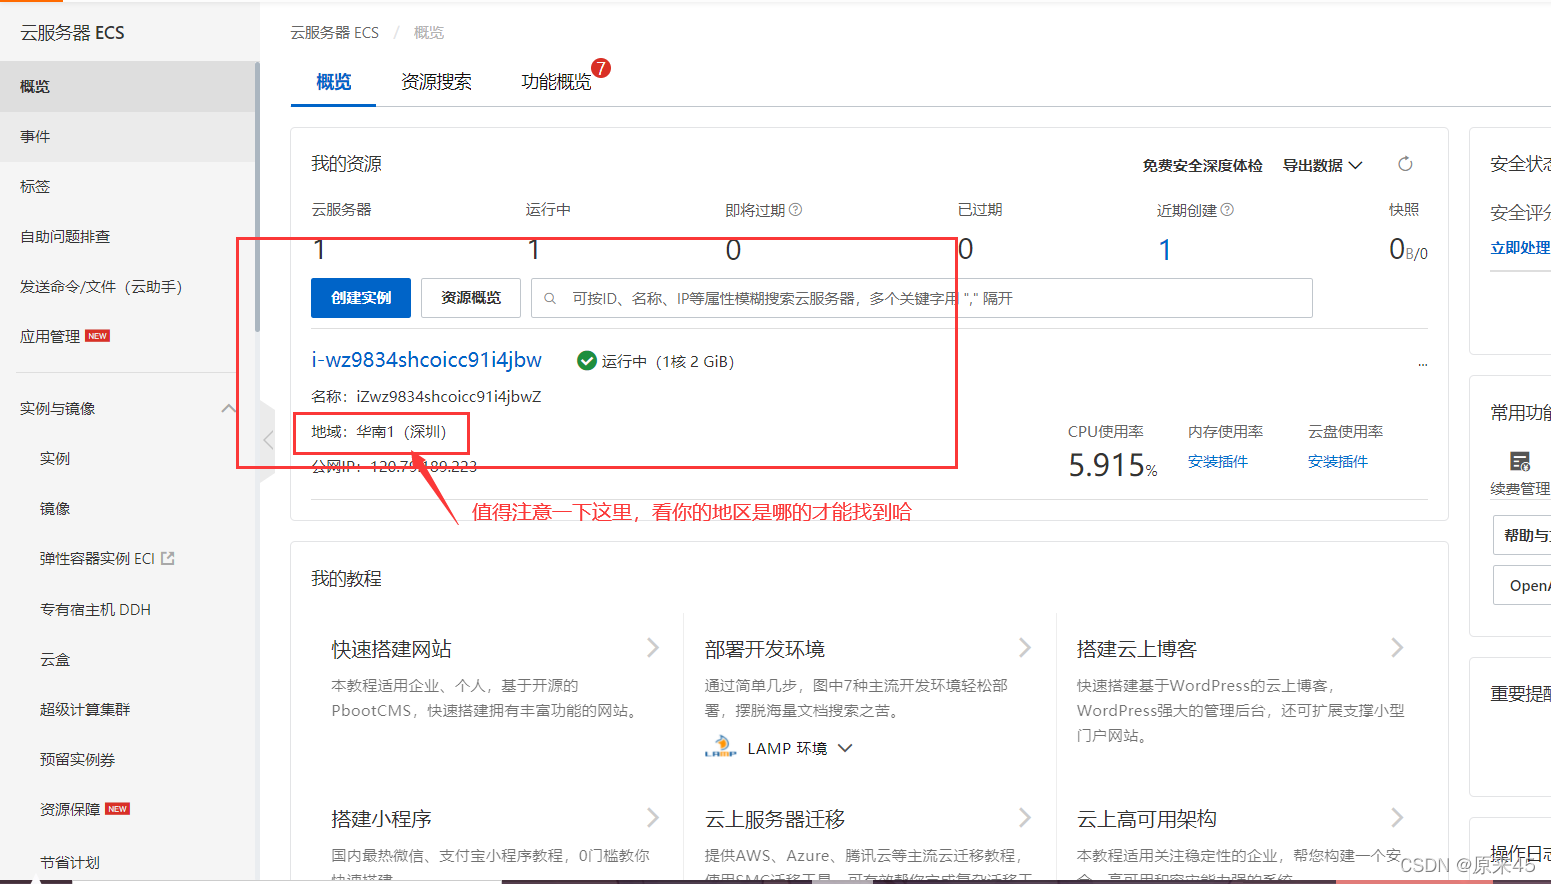Click the CPU使用率 value 5.915%
1551x884 pixels.
[1112, 465]
